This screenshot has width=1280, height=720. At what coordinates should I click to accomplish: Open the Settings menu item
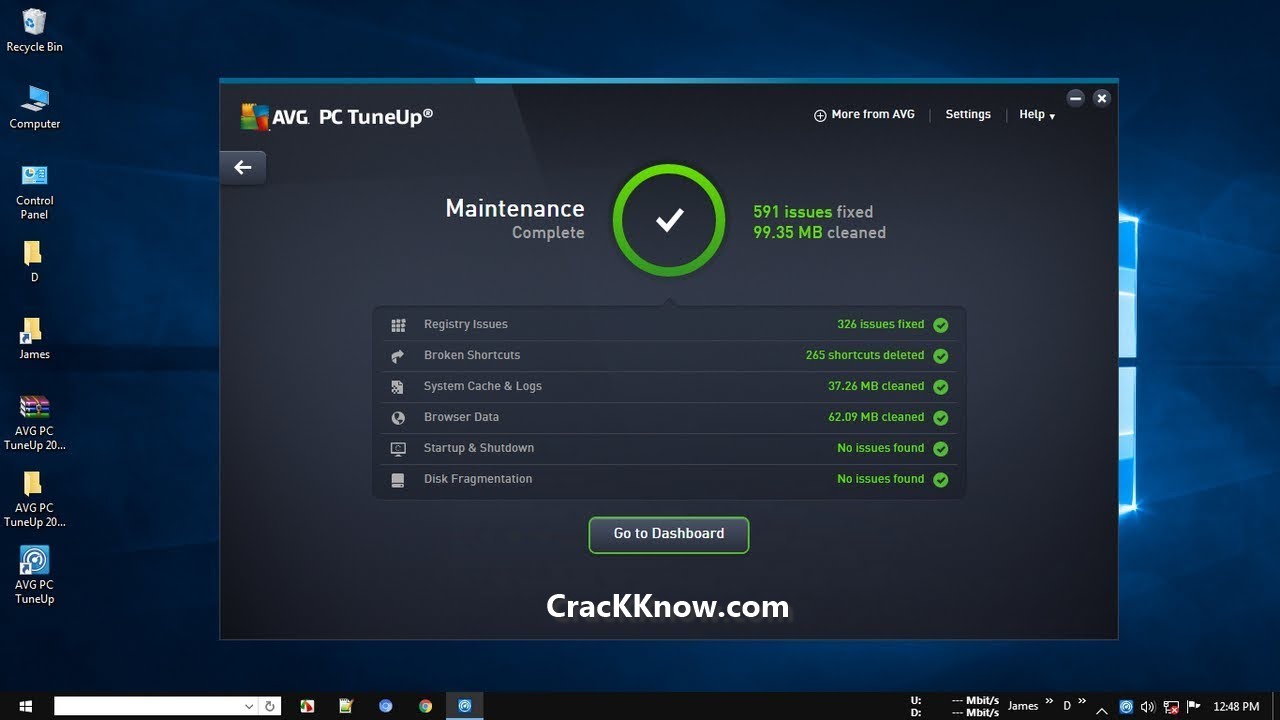(x=968, y=115)
